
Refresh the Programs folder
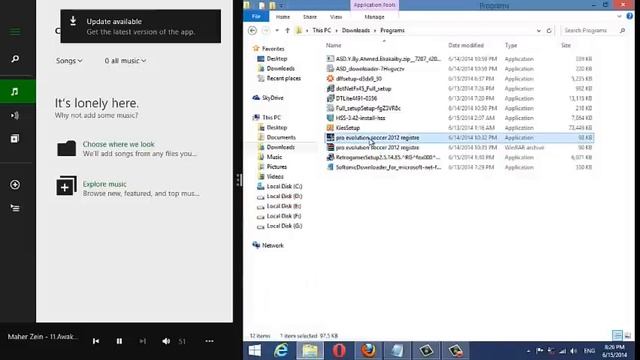(549, 31)
